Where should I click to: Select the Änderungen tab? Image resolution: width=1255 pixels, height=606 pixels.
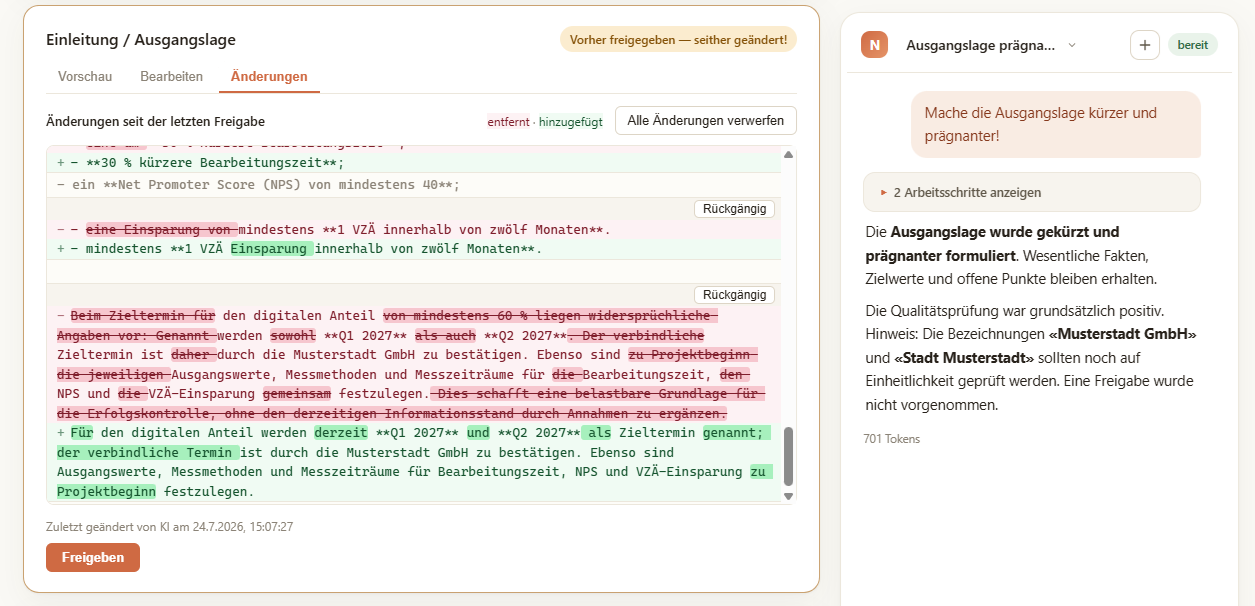coord(269,76)
